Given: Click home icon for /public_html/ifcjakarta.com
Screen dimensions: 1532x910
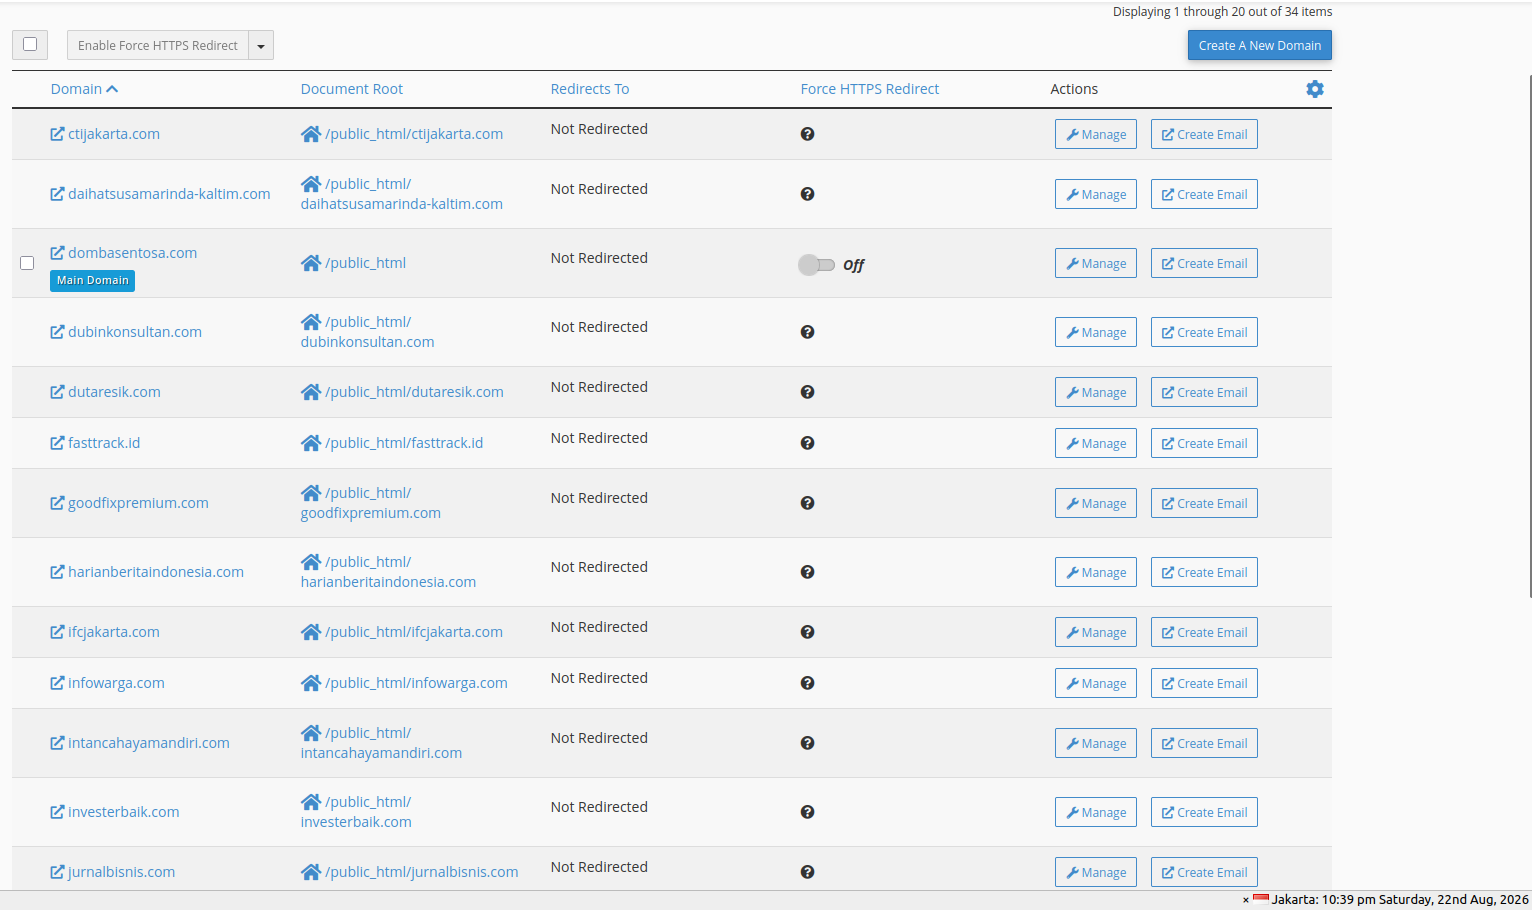Looking at the screenshot, I should [x=311, y=632].
